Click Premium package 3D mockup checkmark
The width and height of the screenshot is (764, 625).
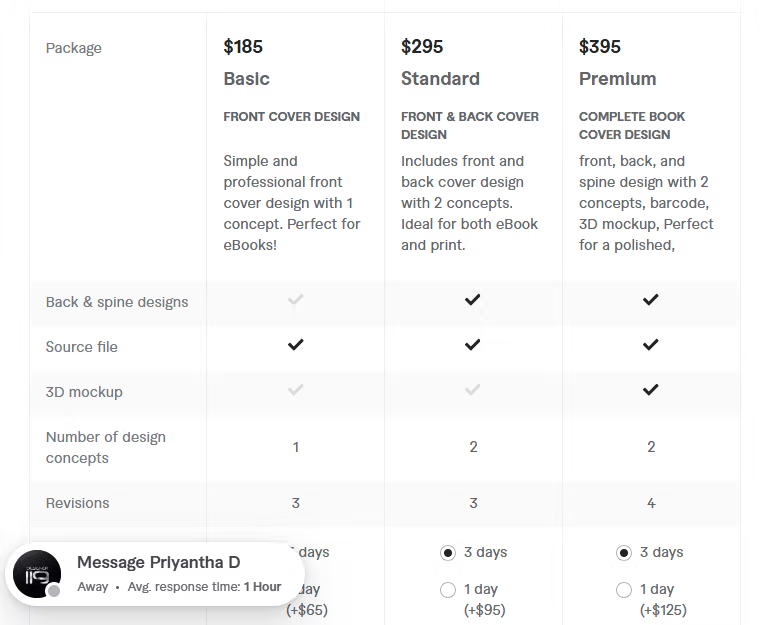point(650,390)
